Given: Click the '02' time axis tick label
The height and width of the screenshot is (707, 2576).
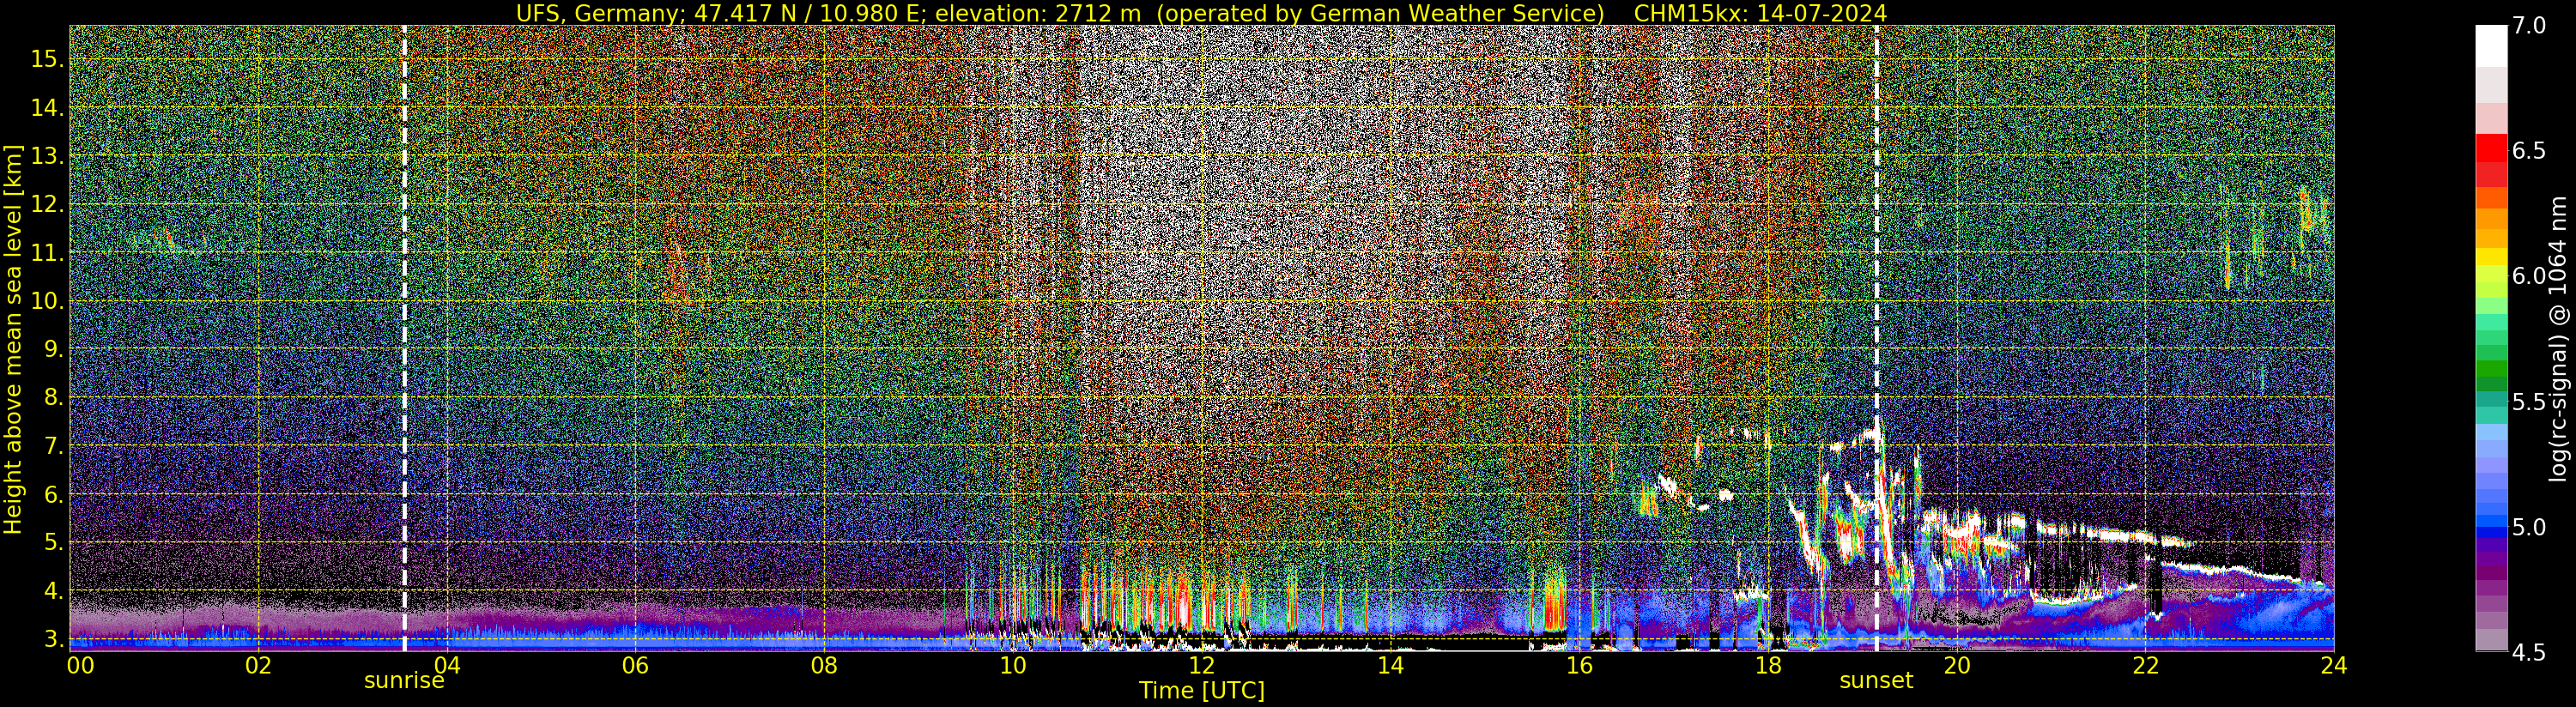Looking at the screenshot, I should click(x=258, y=665).
